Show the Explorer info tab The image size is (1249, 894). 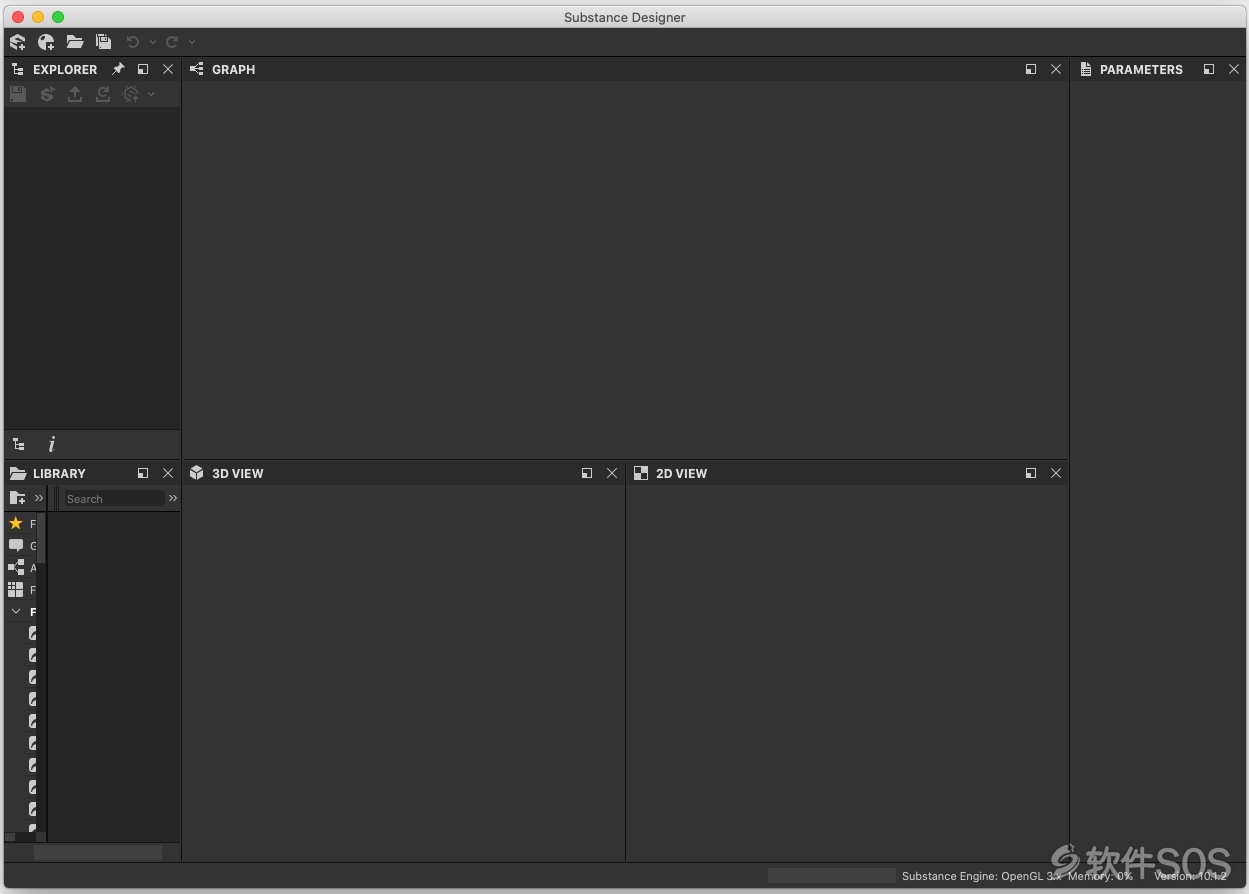tap(52, 445)
